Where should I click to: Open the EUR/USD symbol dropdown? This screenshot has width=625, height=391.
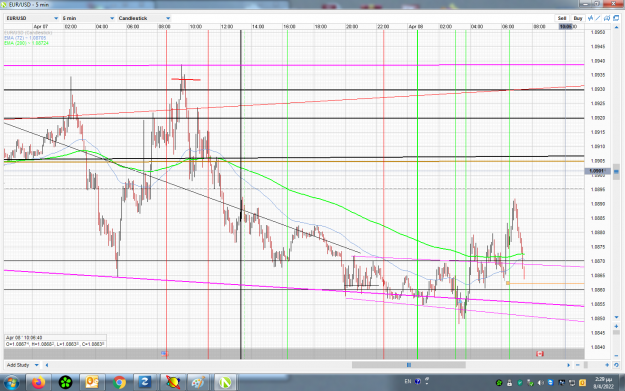[x=32, y=18]
